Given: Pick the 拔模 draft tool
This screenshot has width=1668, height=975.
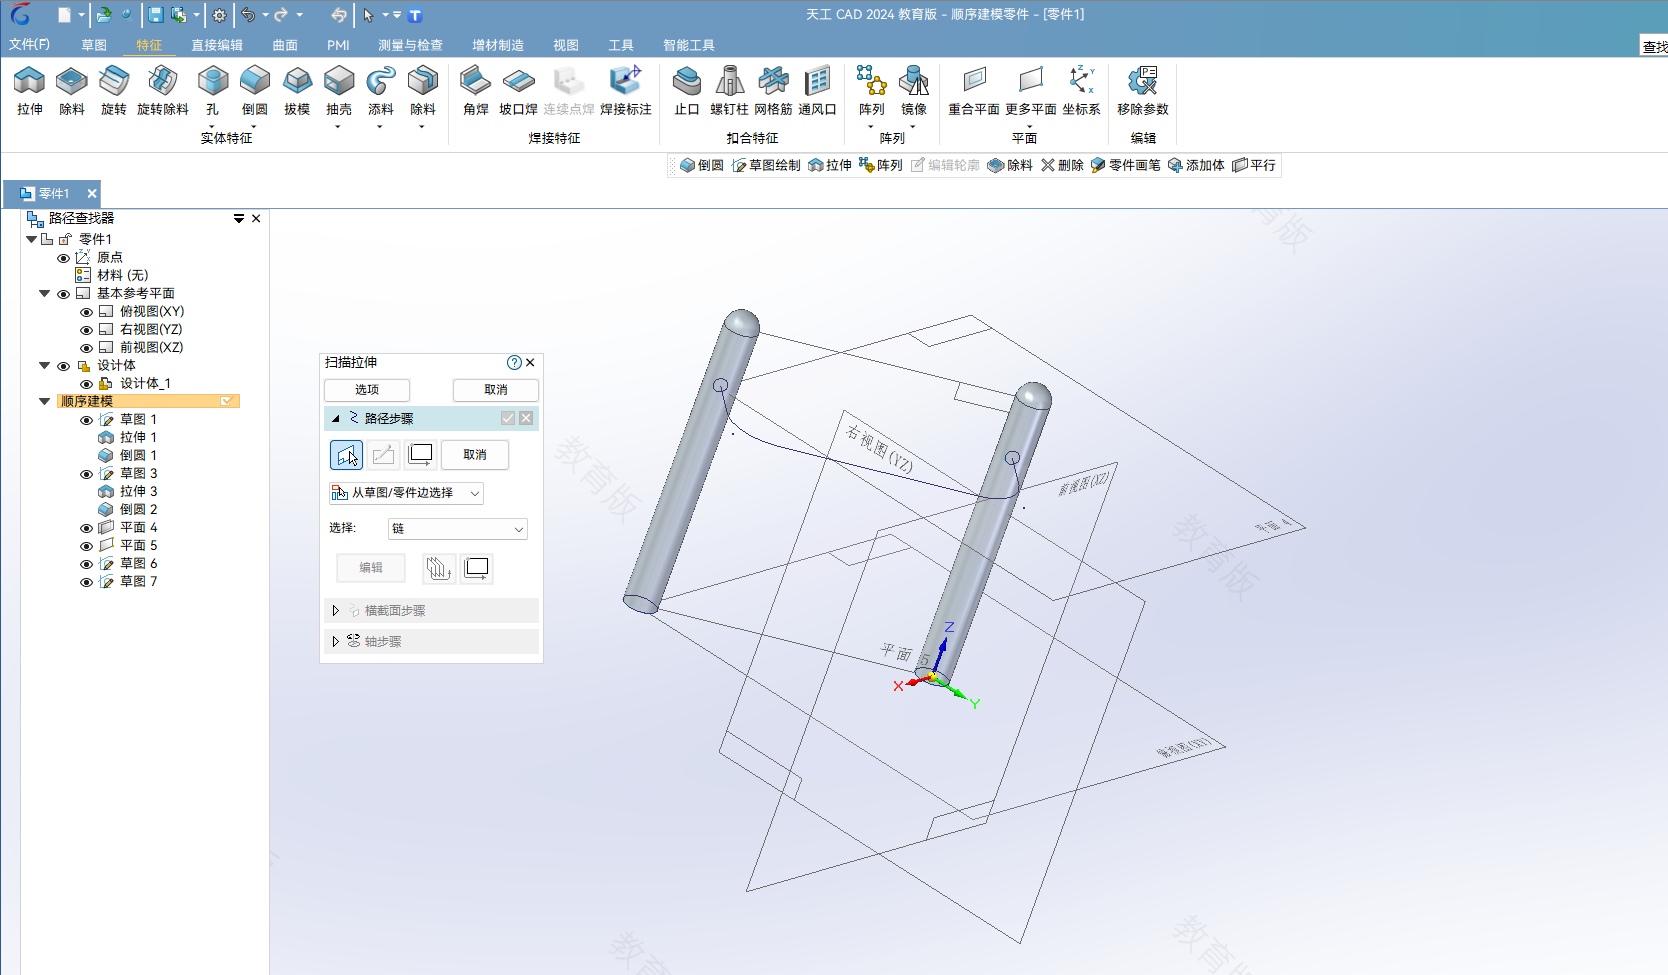Looking at the screenshot, I should click(297, 91).
